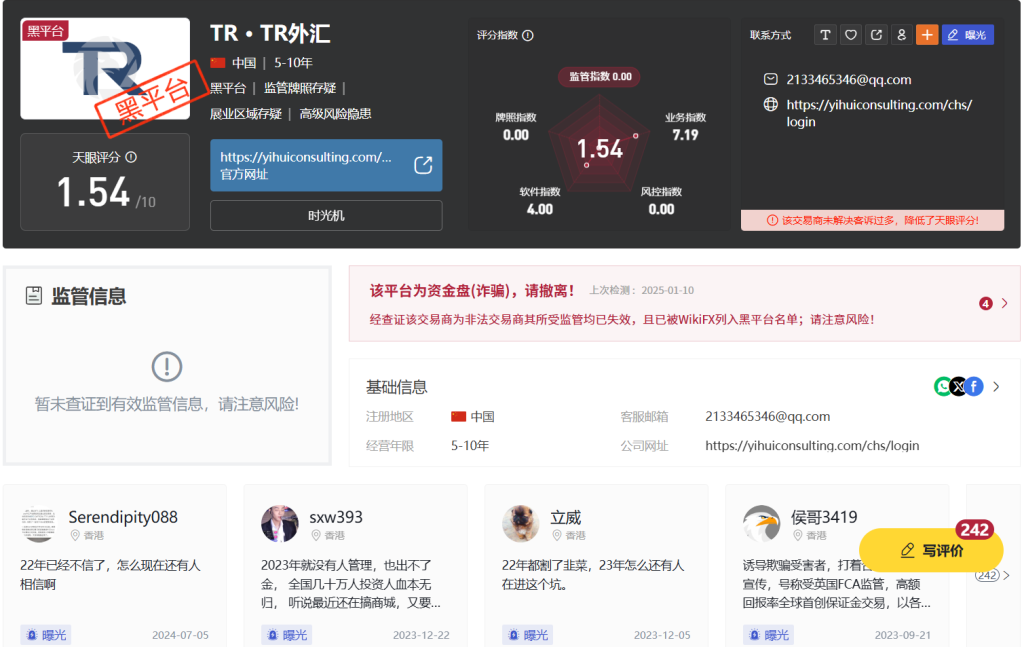The width and height of the screenshot is (1024, 647).
Task: Click the WhatsApp social icon
Action: point(943,387)
